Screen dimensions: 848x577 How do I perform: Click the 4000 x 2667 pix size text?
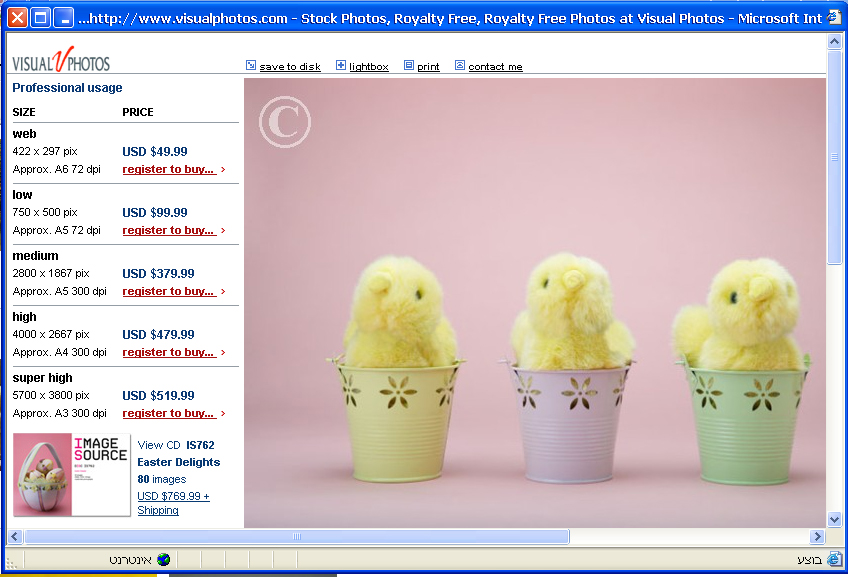[51, 335]
